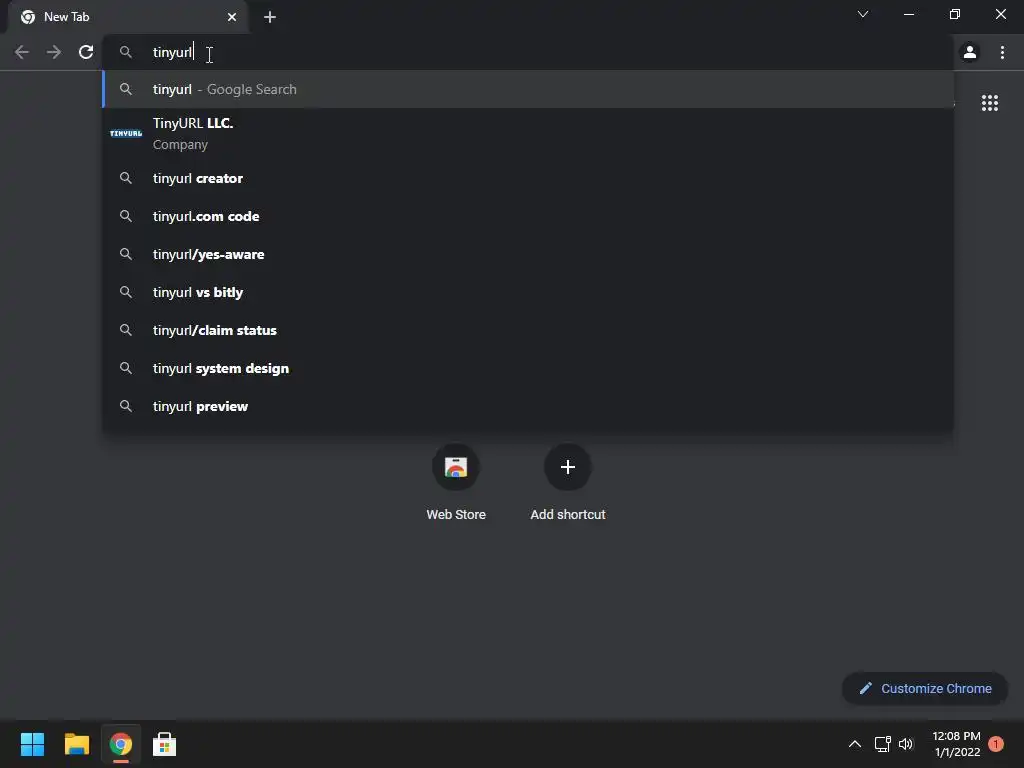Open the Web Store shortcut icon

pyautogui.click(x=456, y=467)
